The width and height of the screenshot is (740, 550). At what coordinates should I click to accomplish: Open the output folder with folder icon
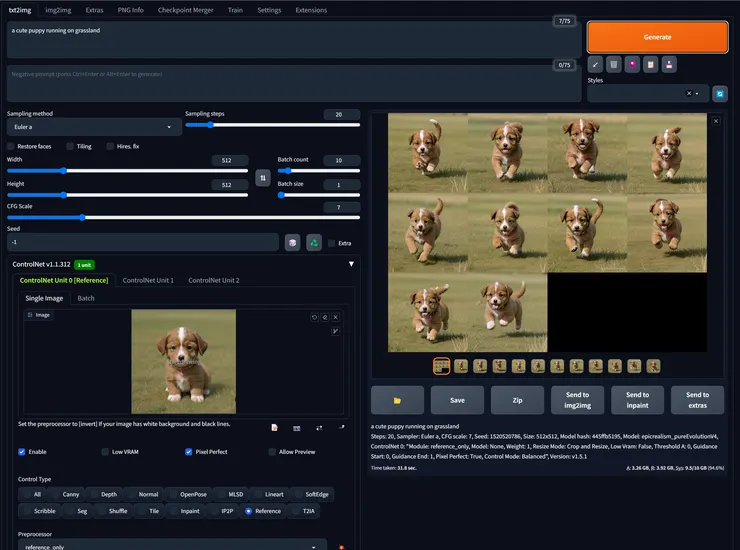(397, 399)
